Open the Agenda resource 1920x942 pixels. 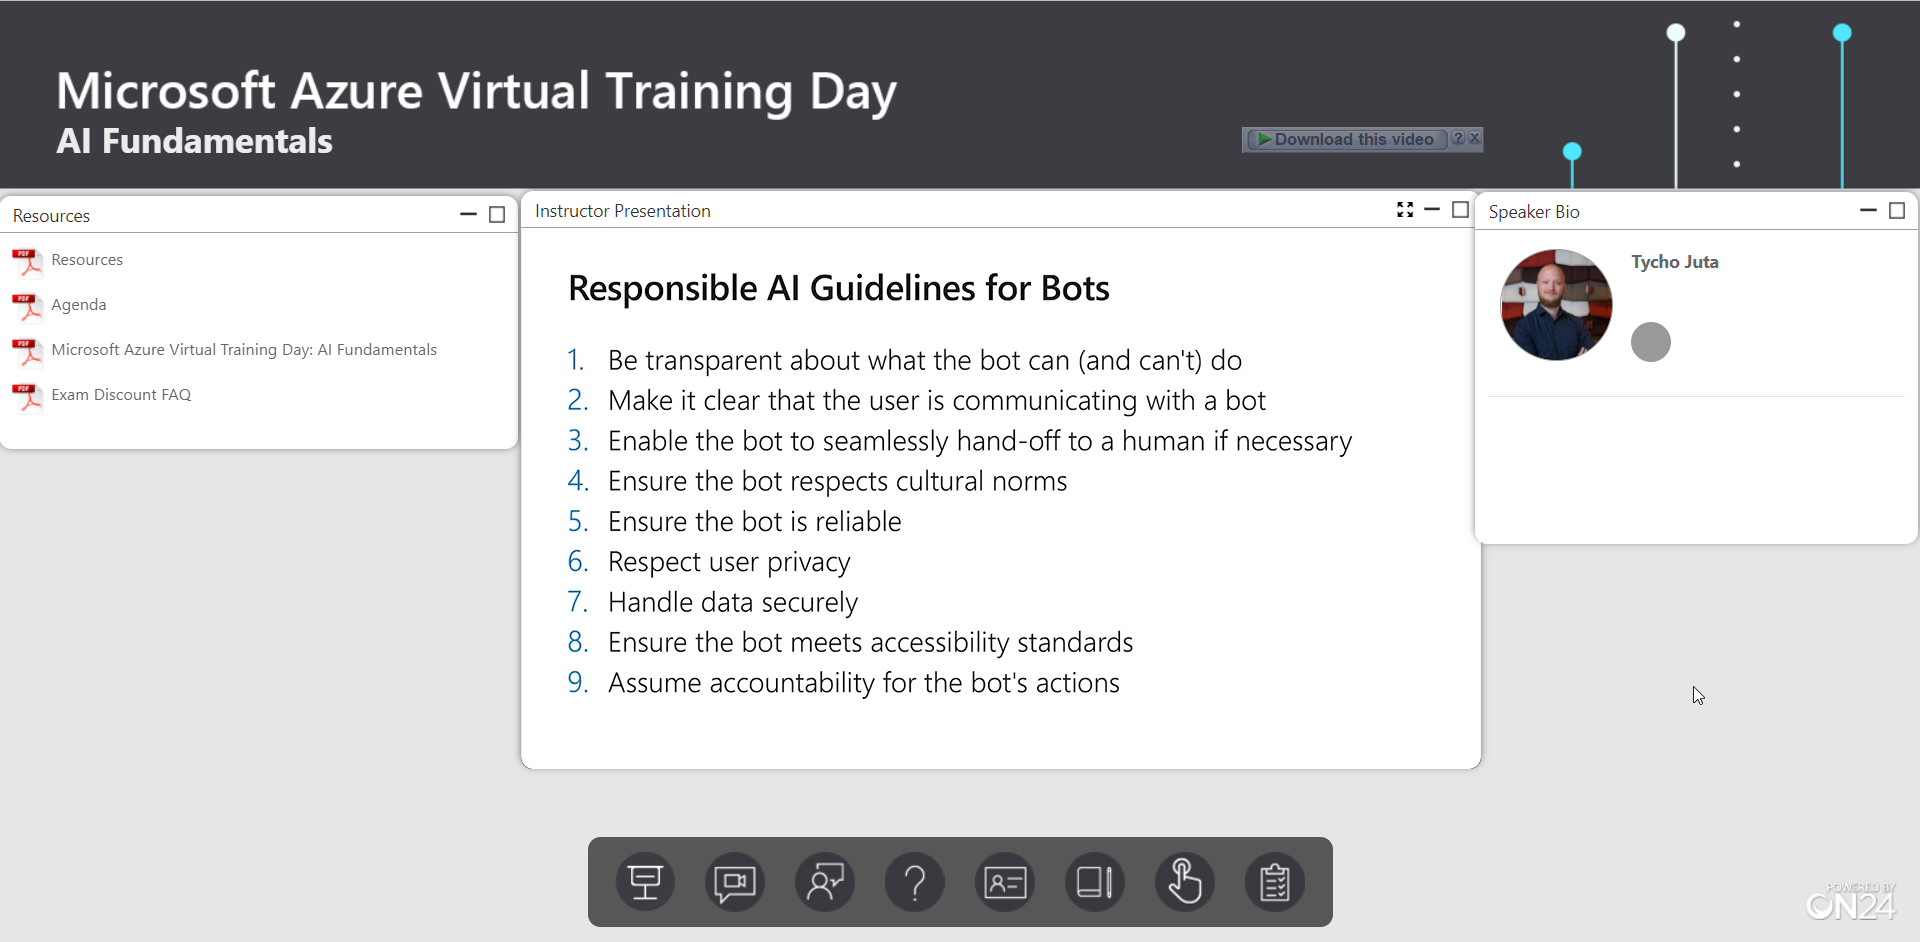pyautogui.click(x=79, y=304)
